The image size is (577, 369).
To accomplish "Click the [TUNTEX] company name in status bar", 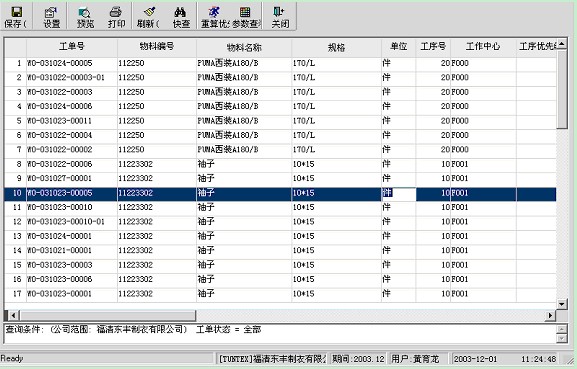I will pyautogui.click(x=272, y=359).
